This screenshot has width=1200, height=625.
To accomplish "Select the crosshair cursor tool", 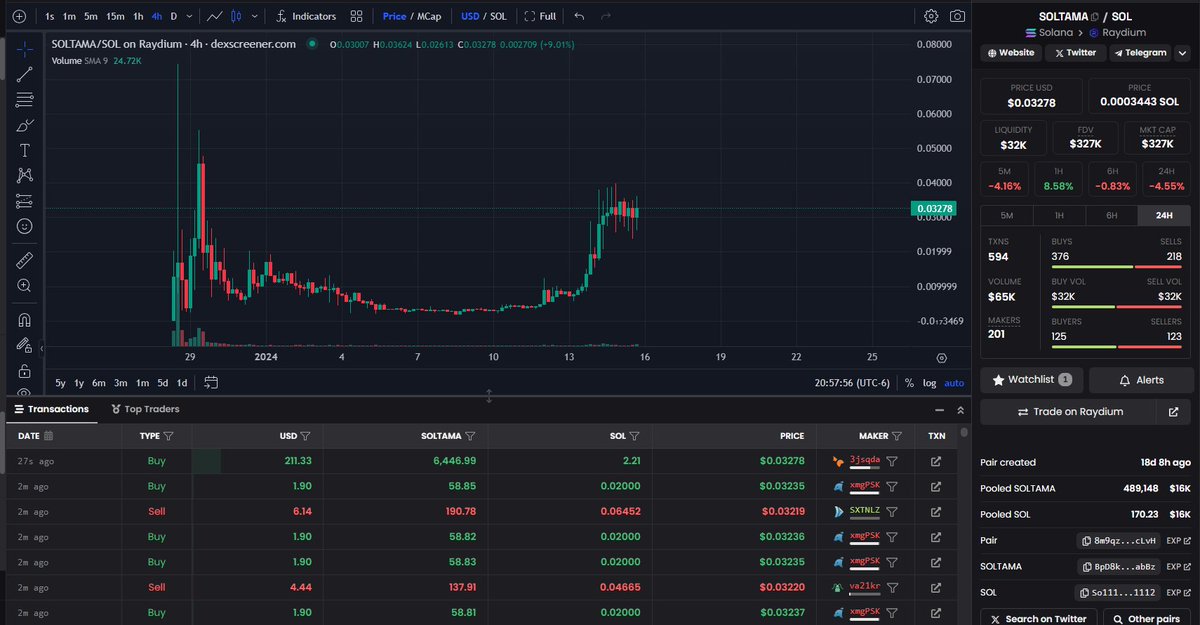I will point(25,49).
